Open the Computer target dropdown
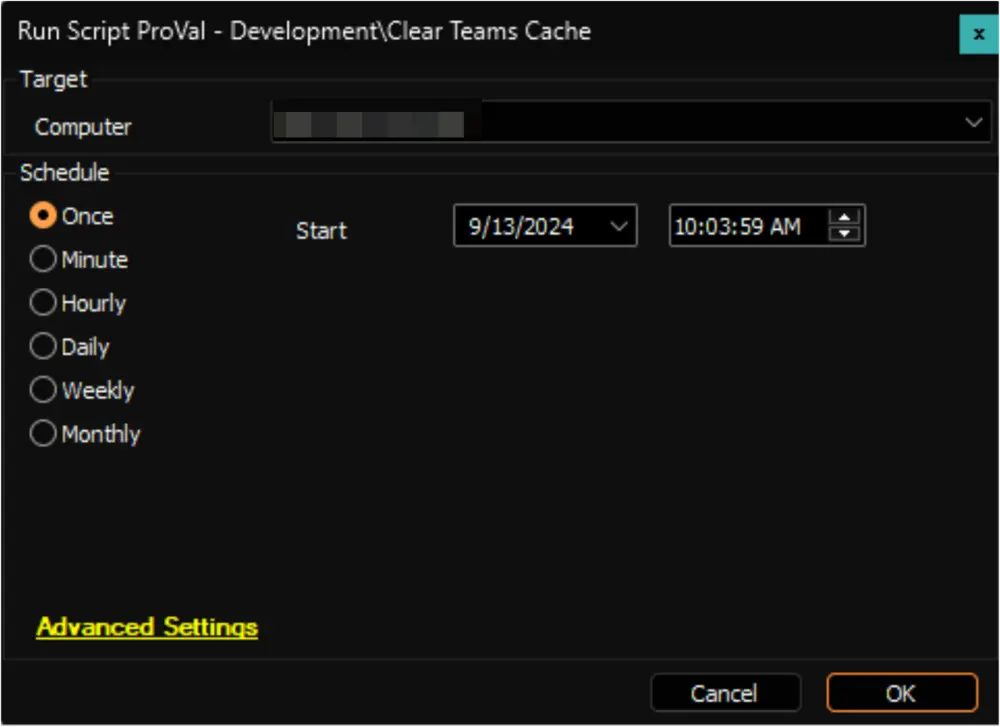Viewport: 1000px width, 727px height. pyautogui.click(x=631, y=121)
